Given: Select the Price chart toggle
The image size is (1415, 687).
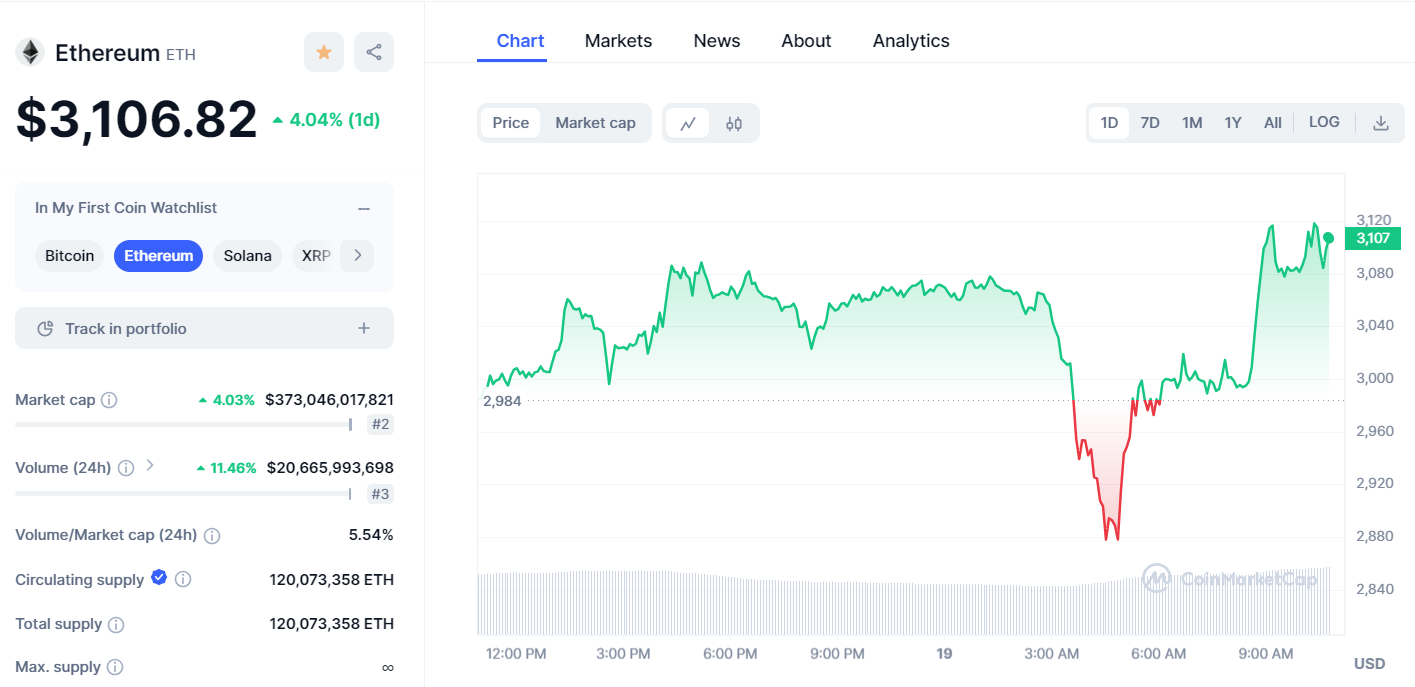Looking at the screenshot, I should click(x=511, y=123).
